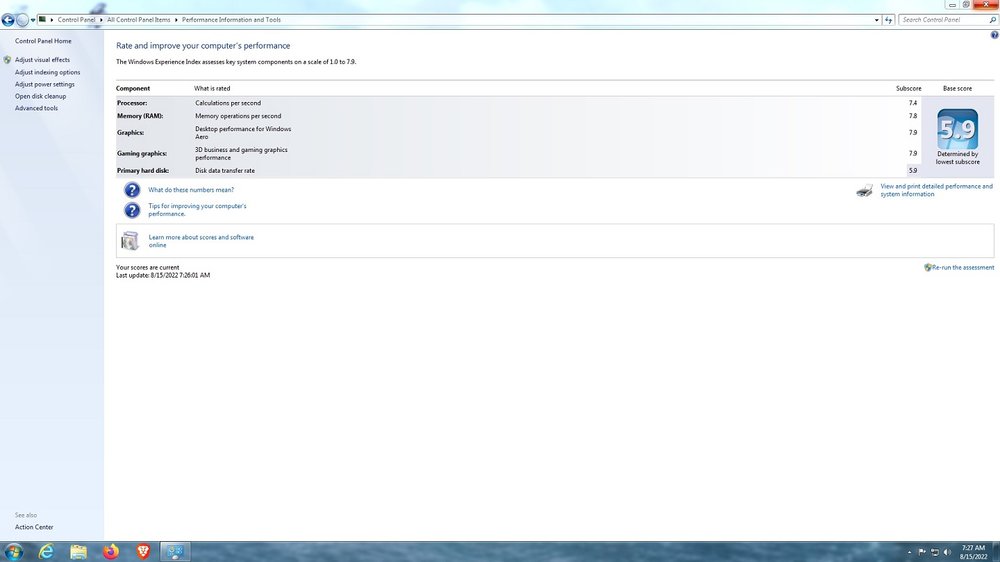
Task: Click the printer icon for detailed performance info
Action: point(865,190)
